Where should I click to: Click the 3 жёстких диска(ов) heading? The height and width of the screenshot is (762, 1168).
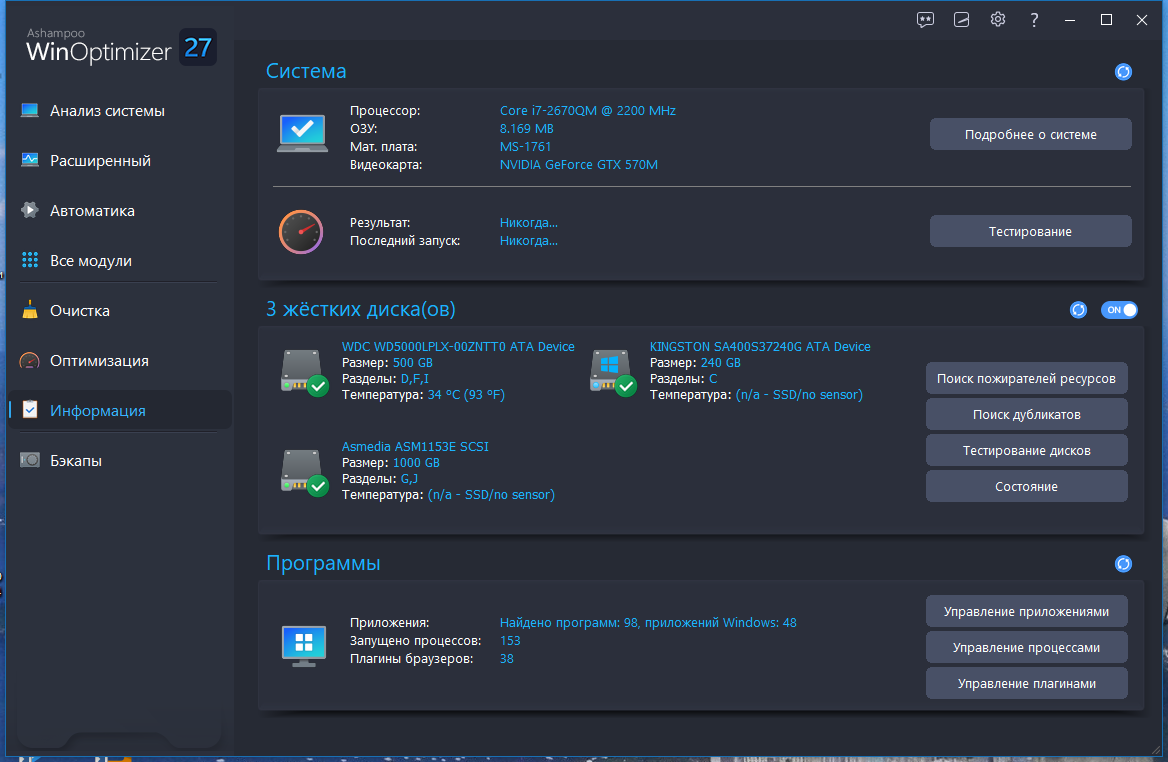(361, 309)
